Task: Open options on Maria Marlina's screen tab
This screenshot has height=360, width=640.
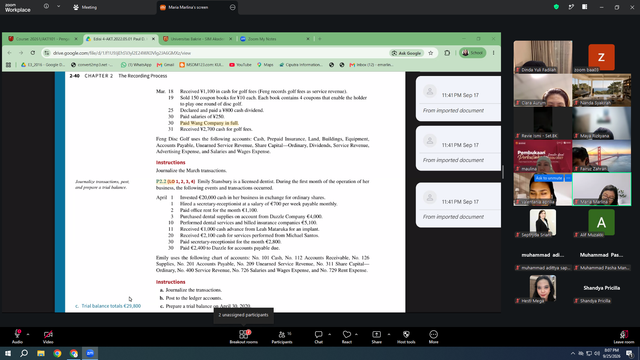Action: (233, 7)
